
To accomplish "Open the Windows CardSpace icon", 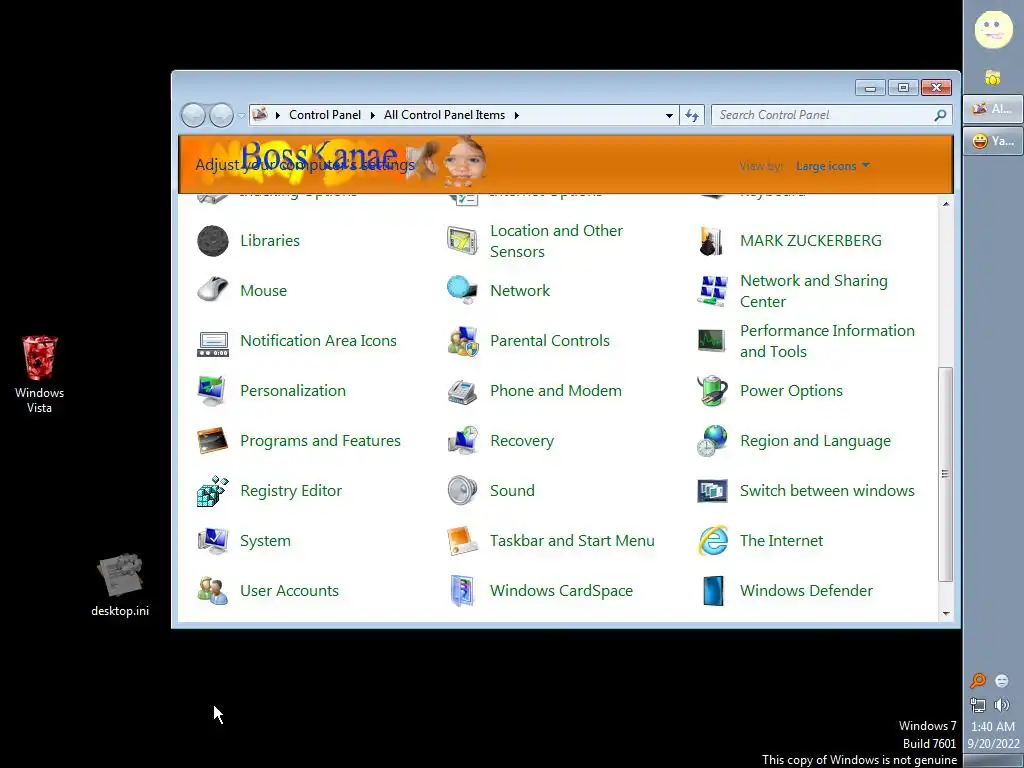I will coord(462,591).
